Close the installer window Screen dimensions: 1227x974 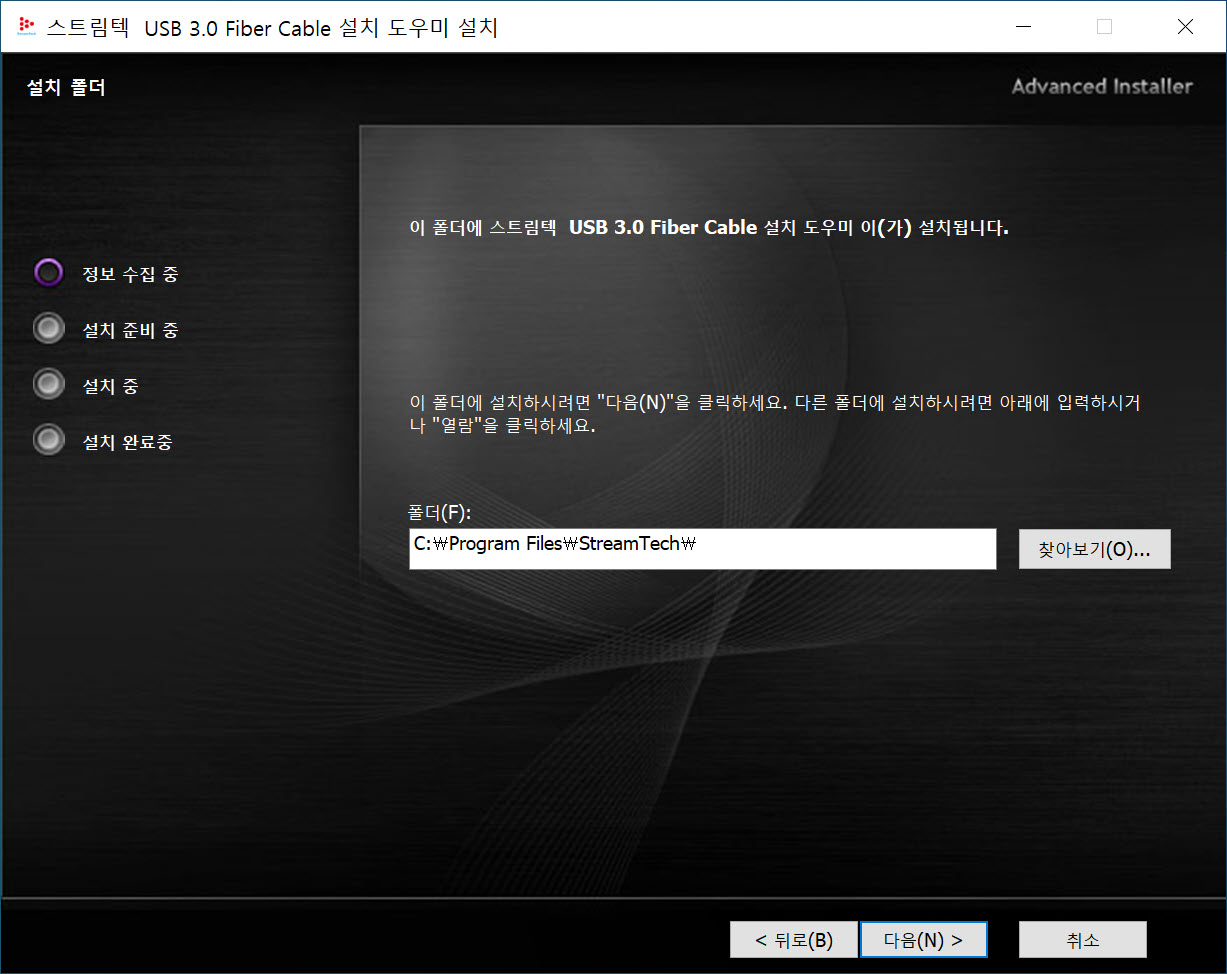[x=1185, y=27]
